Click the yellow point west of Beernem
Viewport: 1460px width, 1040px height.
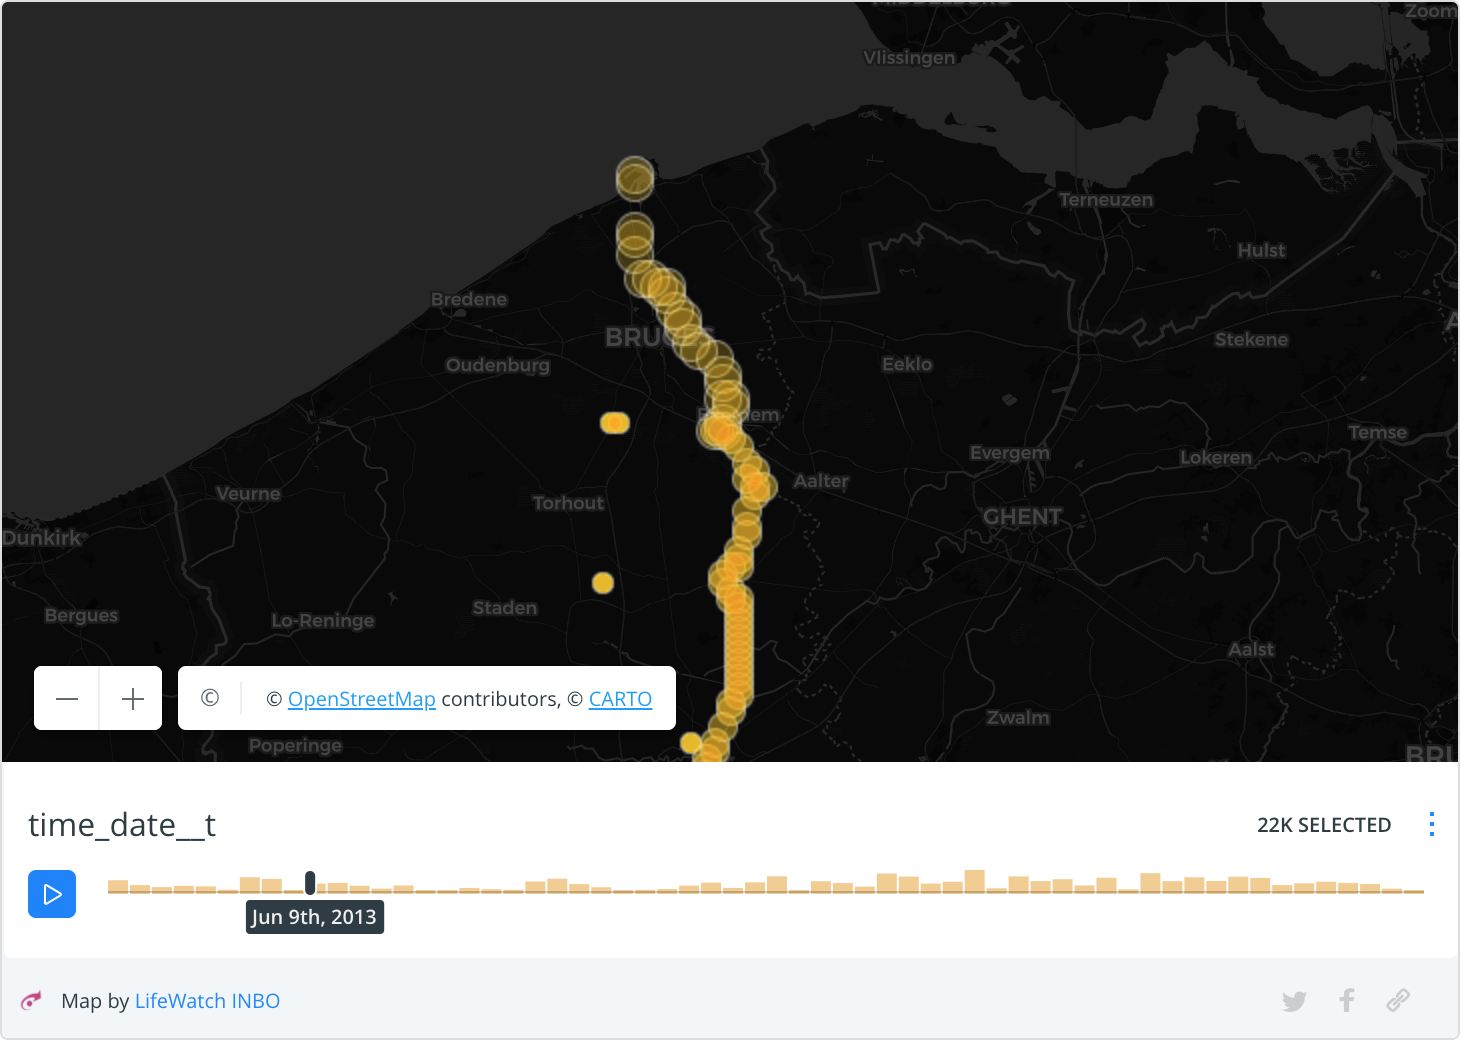615,424
